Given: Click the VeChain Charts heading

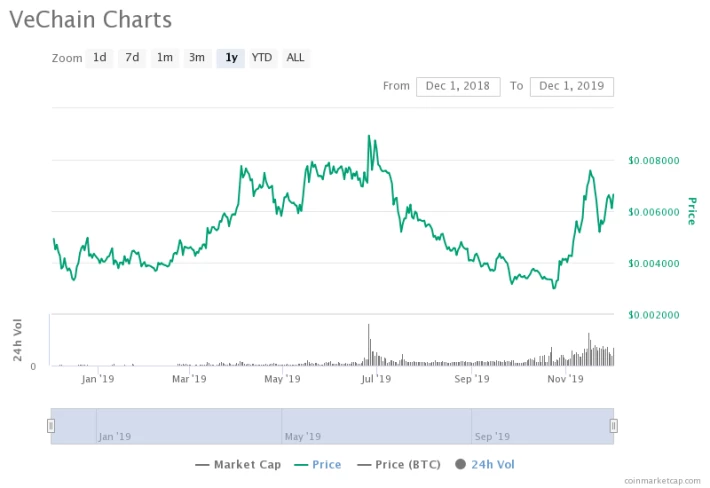Looking at the screenshot, I should (91, 20).
